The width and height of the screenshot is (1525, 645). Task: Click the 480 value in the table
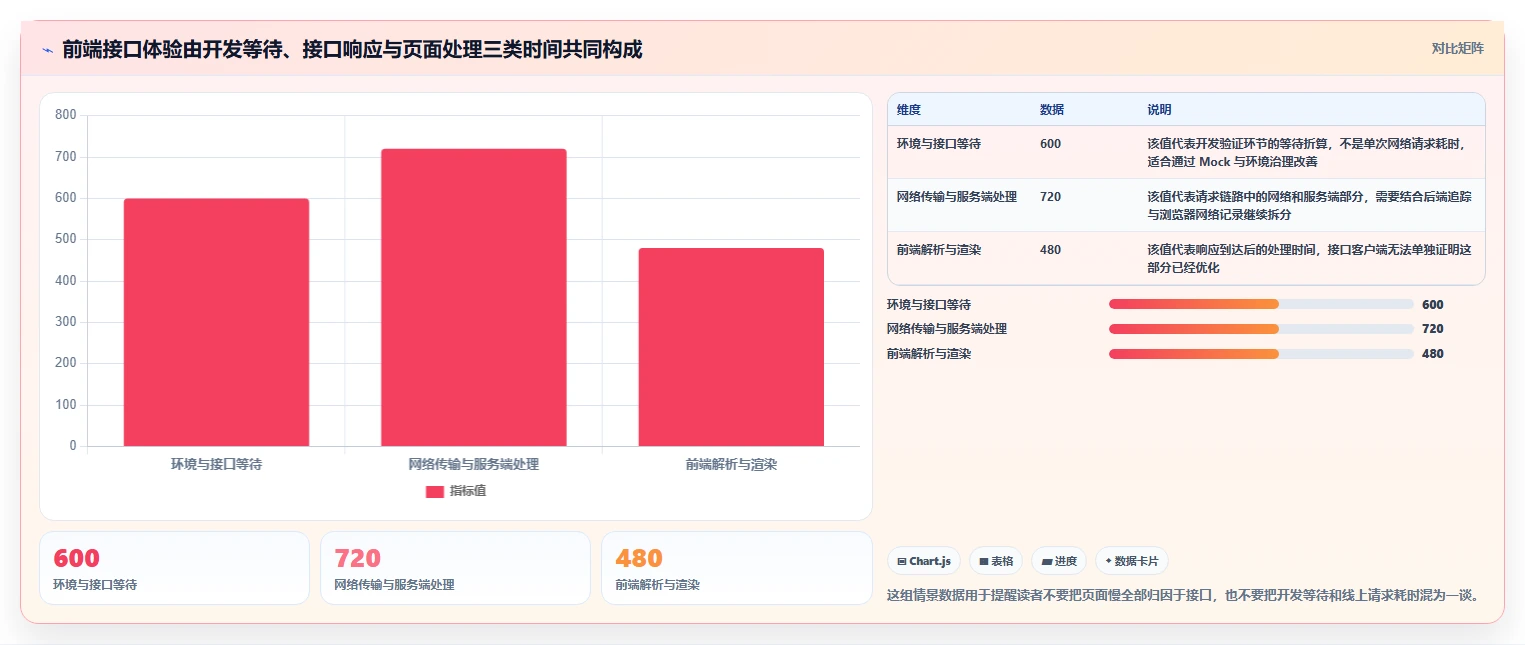pyautogui.click(x=1050, y=250)
